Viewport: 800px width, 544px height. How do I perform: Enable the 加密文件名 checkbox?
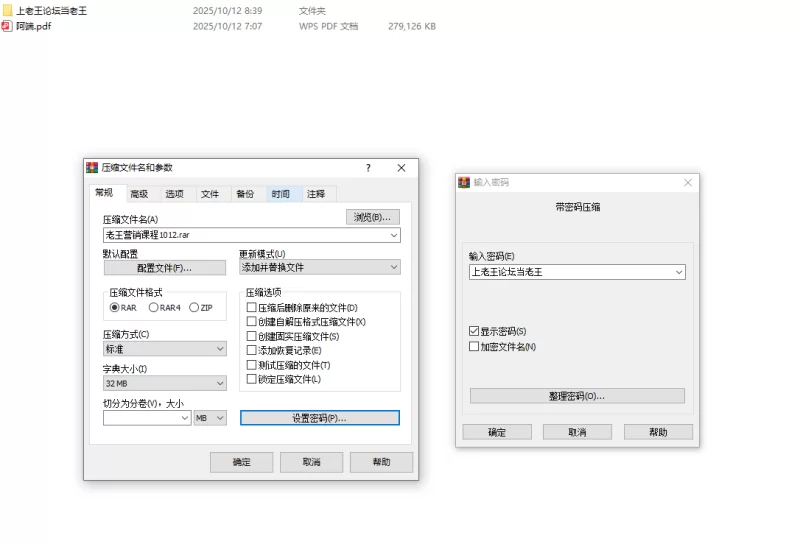pyautogui.click(x=474, y=346)
